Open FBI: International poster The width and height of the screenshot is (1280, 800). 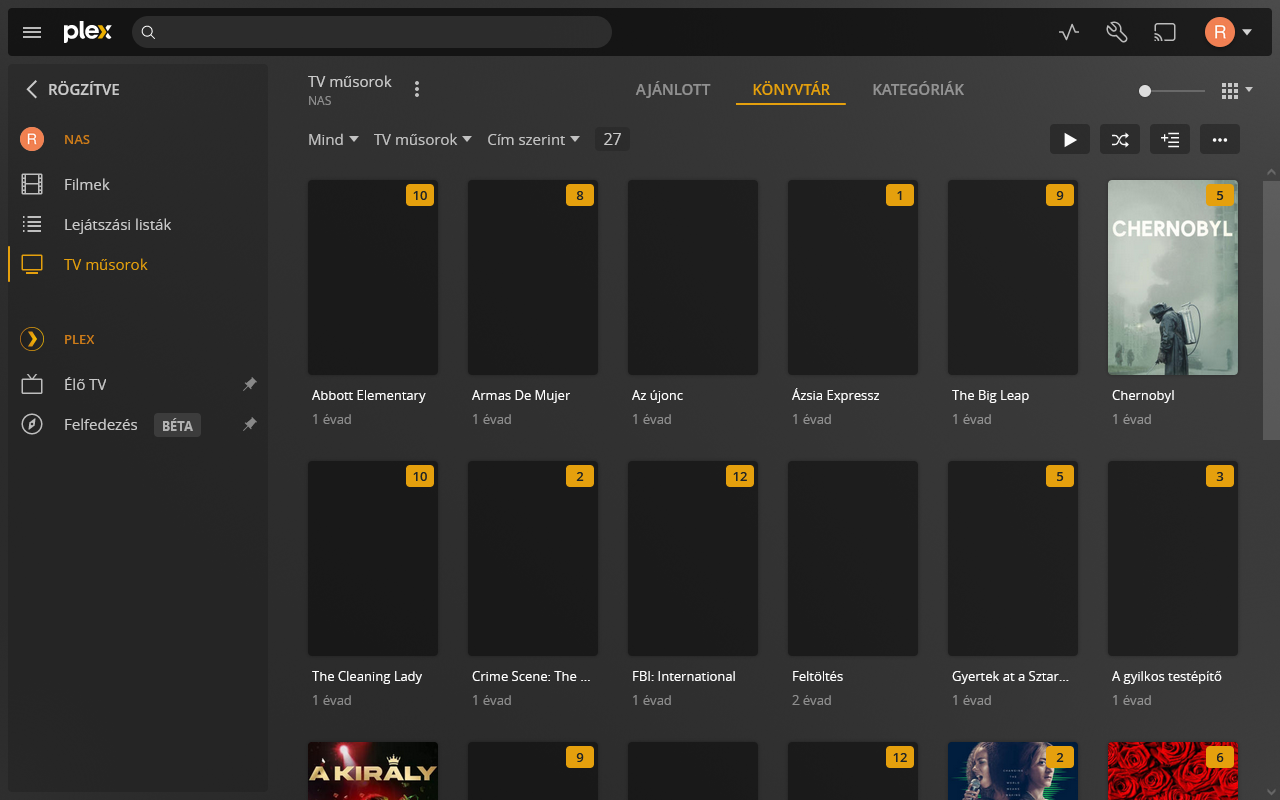coord(693,558)
